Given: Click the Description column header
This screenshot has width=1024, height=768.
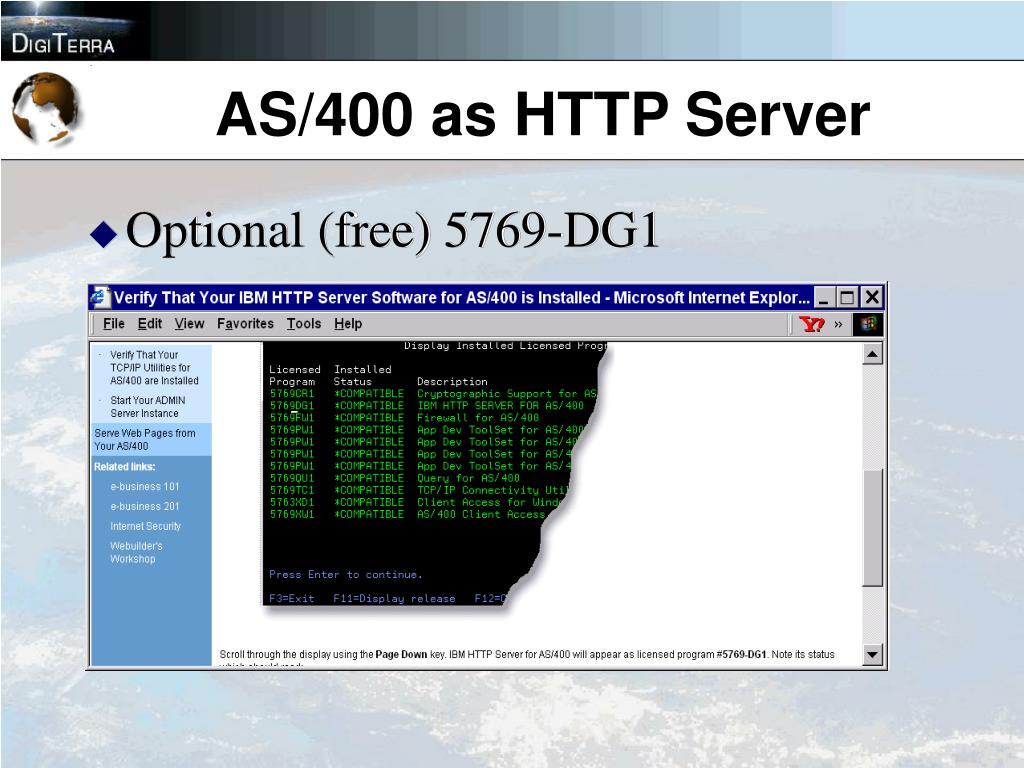Looking at the screenshot, I should tap(452, 381).
